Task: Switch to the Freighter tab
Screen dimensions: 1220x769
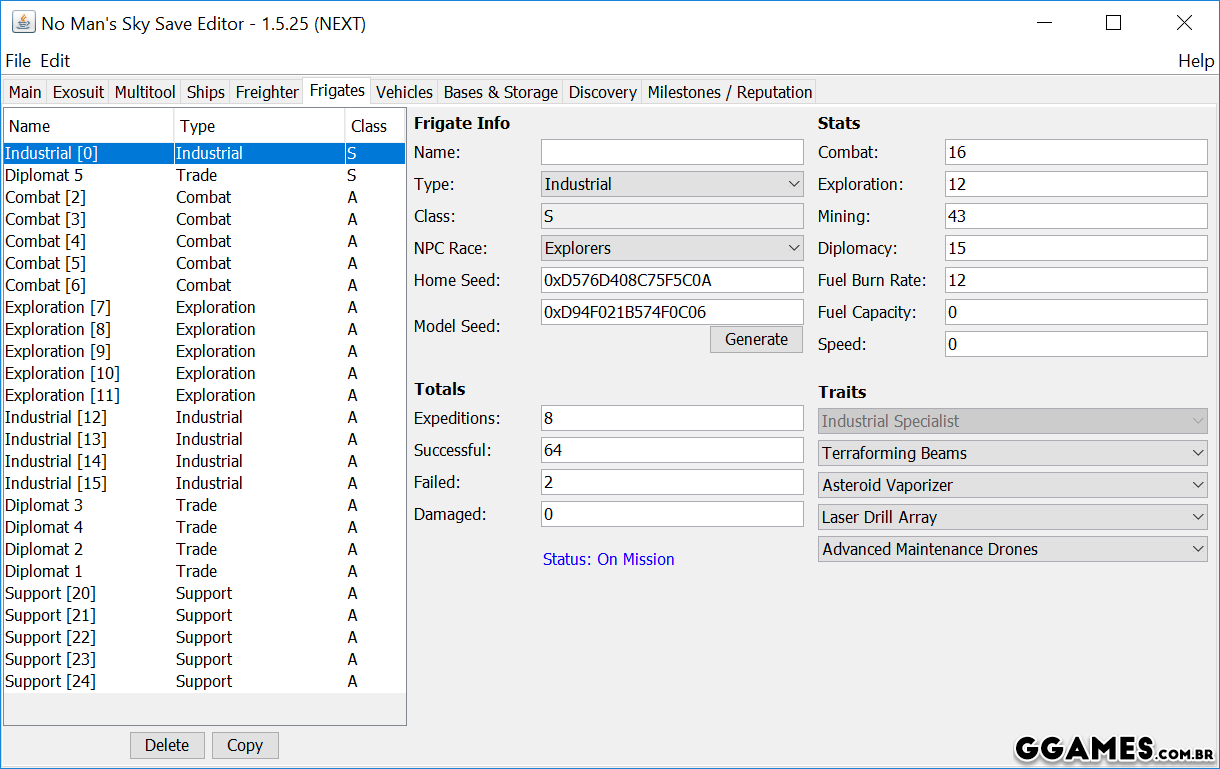Action: coord(267,92)
